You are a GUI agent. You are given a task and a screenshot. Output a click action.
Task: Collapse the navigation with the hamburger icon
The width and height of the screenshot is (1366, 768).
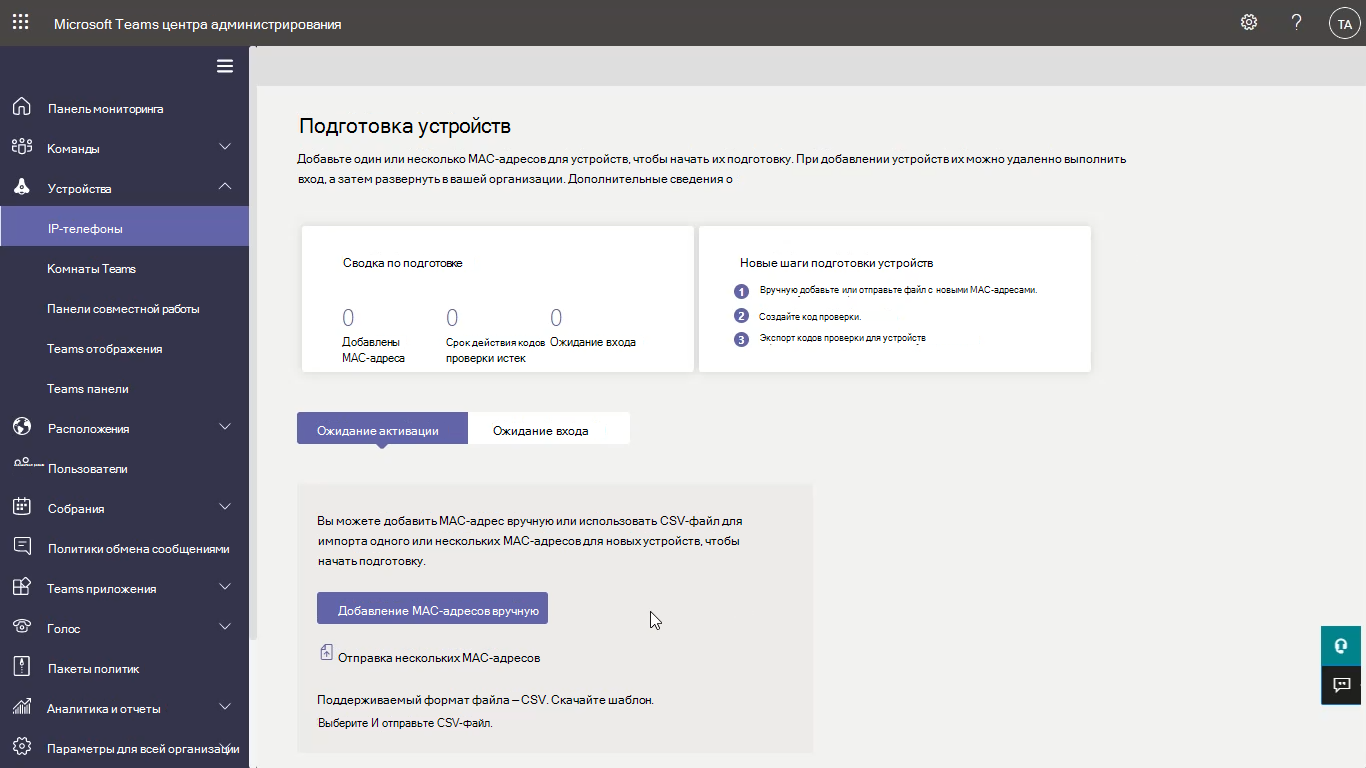click(x=225, y=66)
